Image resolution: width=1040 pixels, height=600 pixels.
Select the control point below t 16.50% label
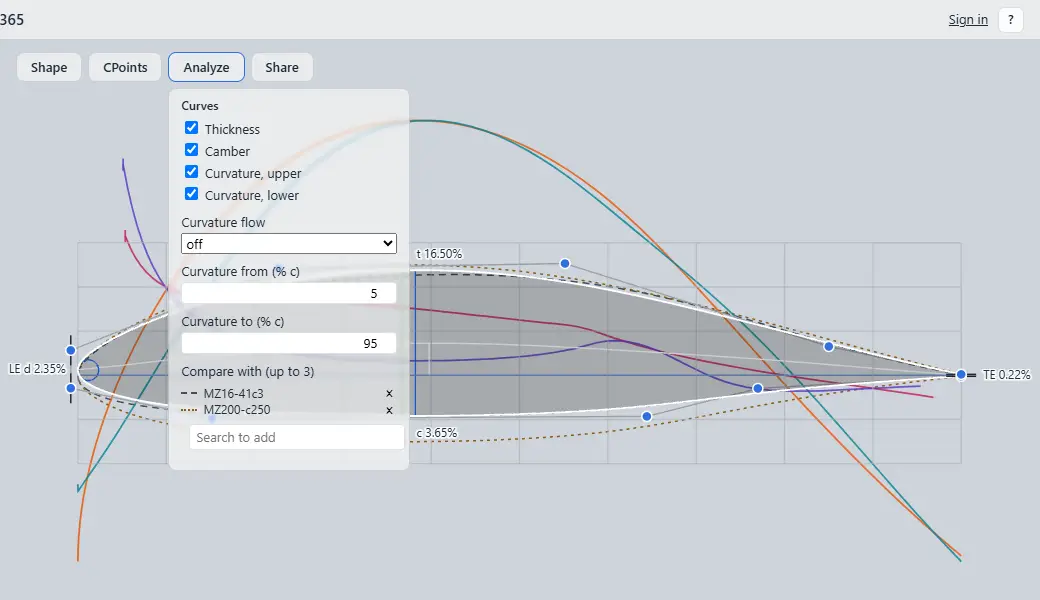(x=564, y=263)
